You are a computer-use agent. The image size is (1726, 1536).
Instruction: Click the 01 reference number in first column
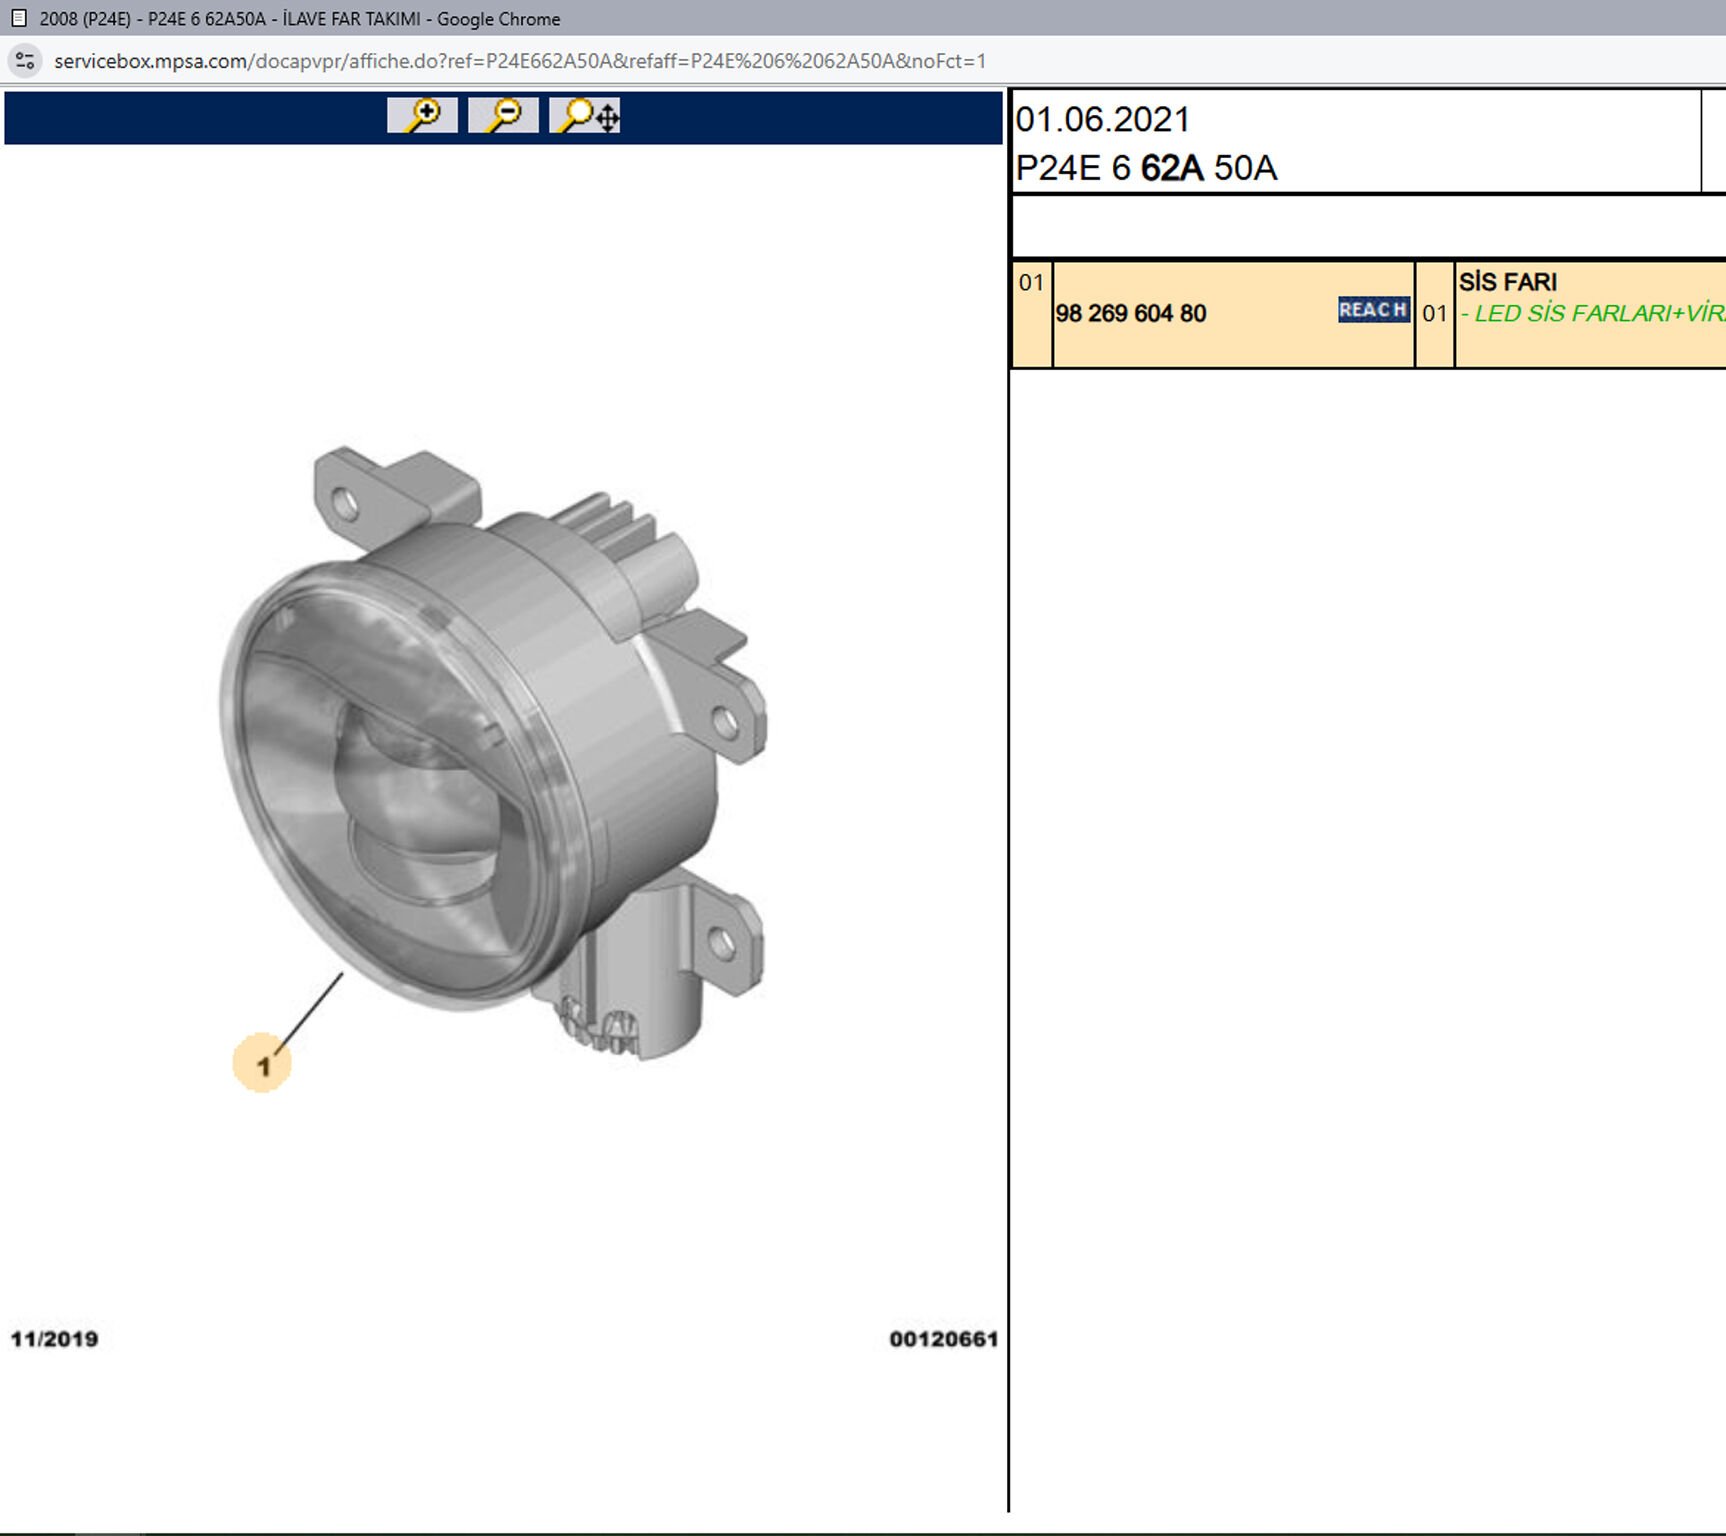tap(1031, 283)
